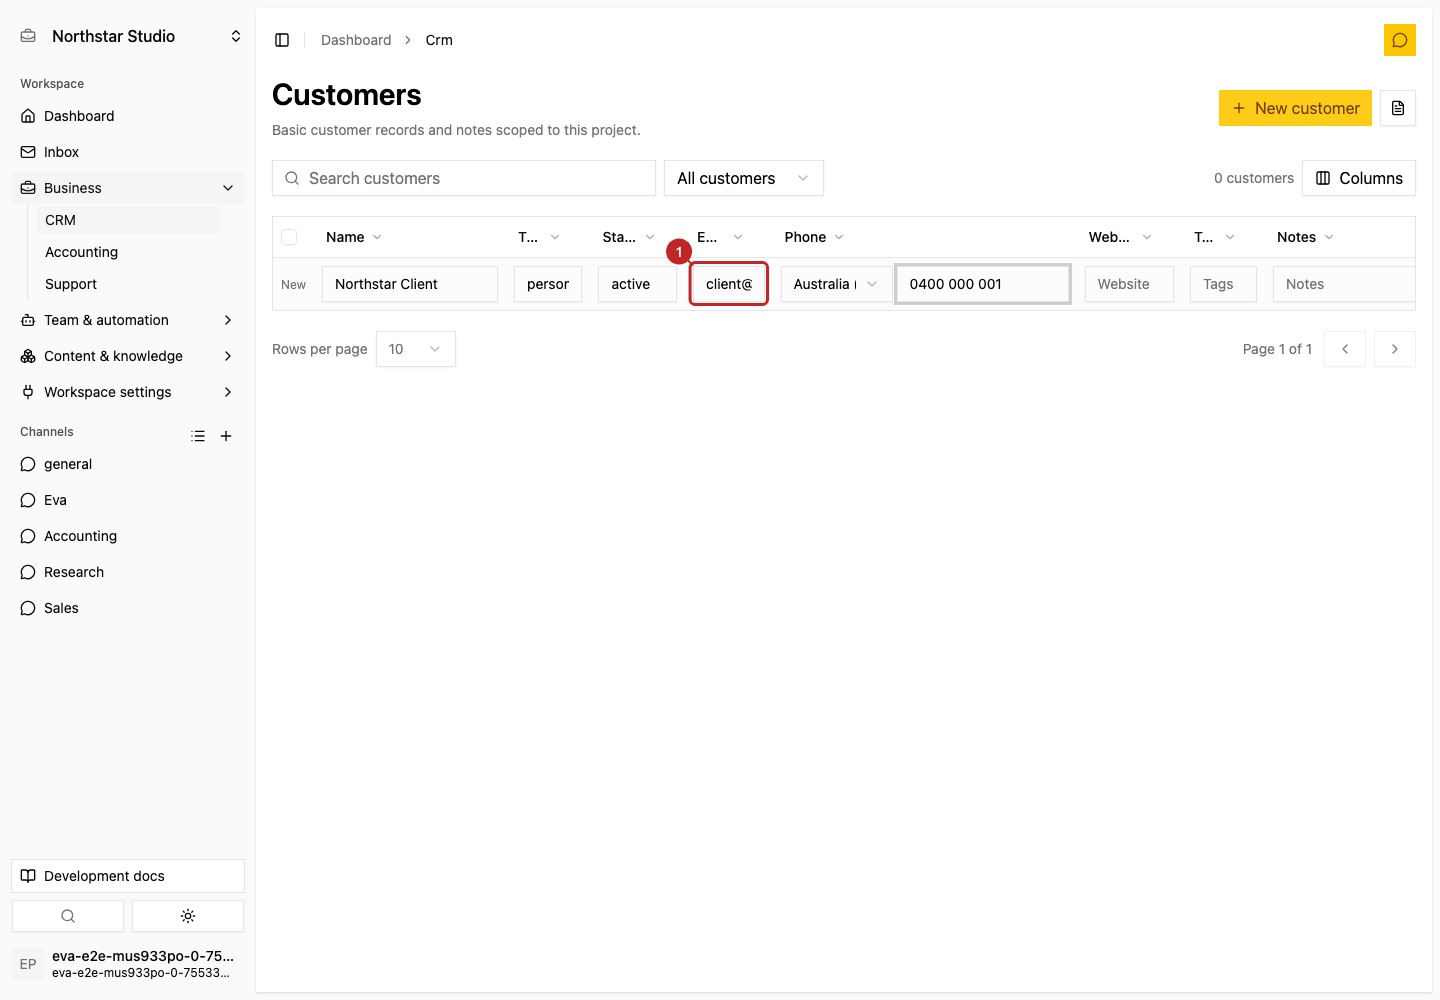Go to next page arrow

click(x=1395, y=349)
